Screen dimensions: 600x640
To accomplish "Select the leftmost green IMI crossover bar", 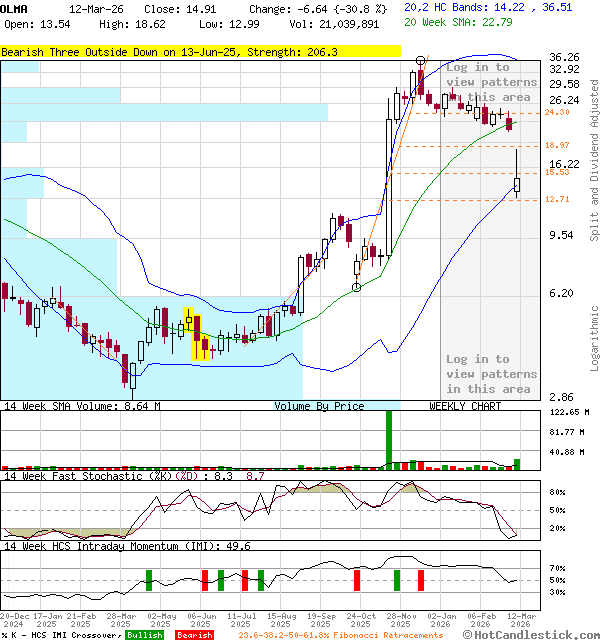I will pyautogui.click(x=149, y=579).
